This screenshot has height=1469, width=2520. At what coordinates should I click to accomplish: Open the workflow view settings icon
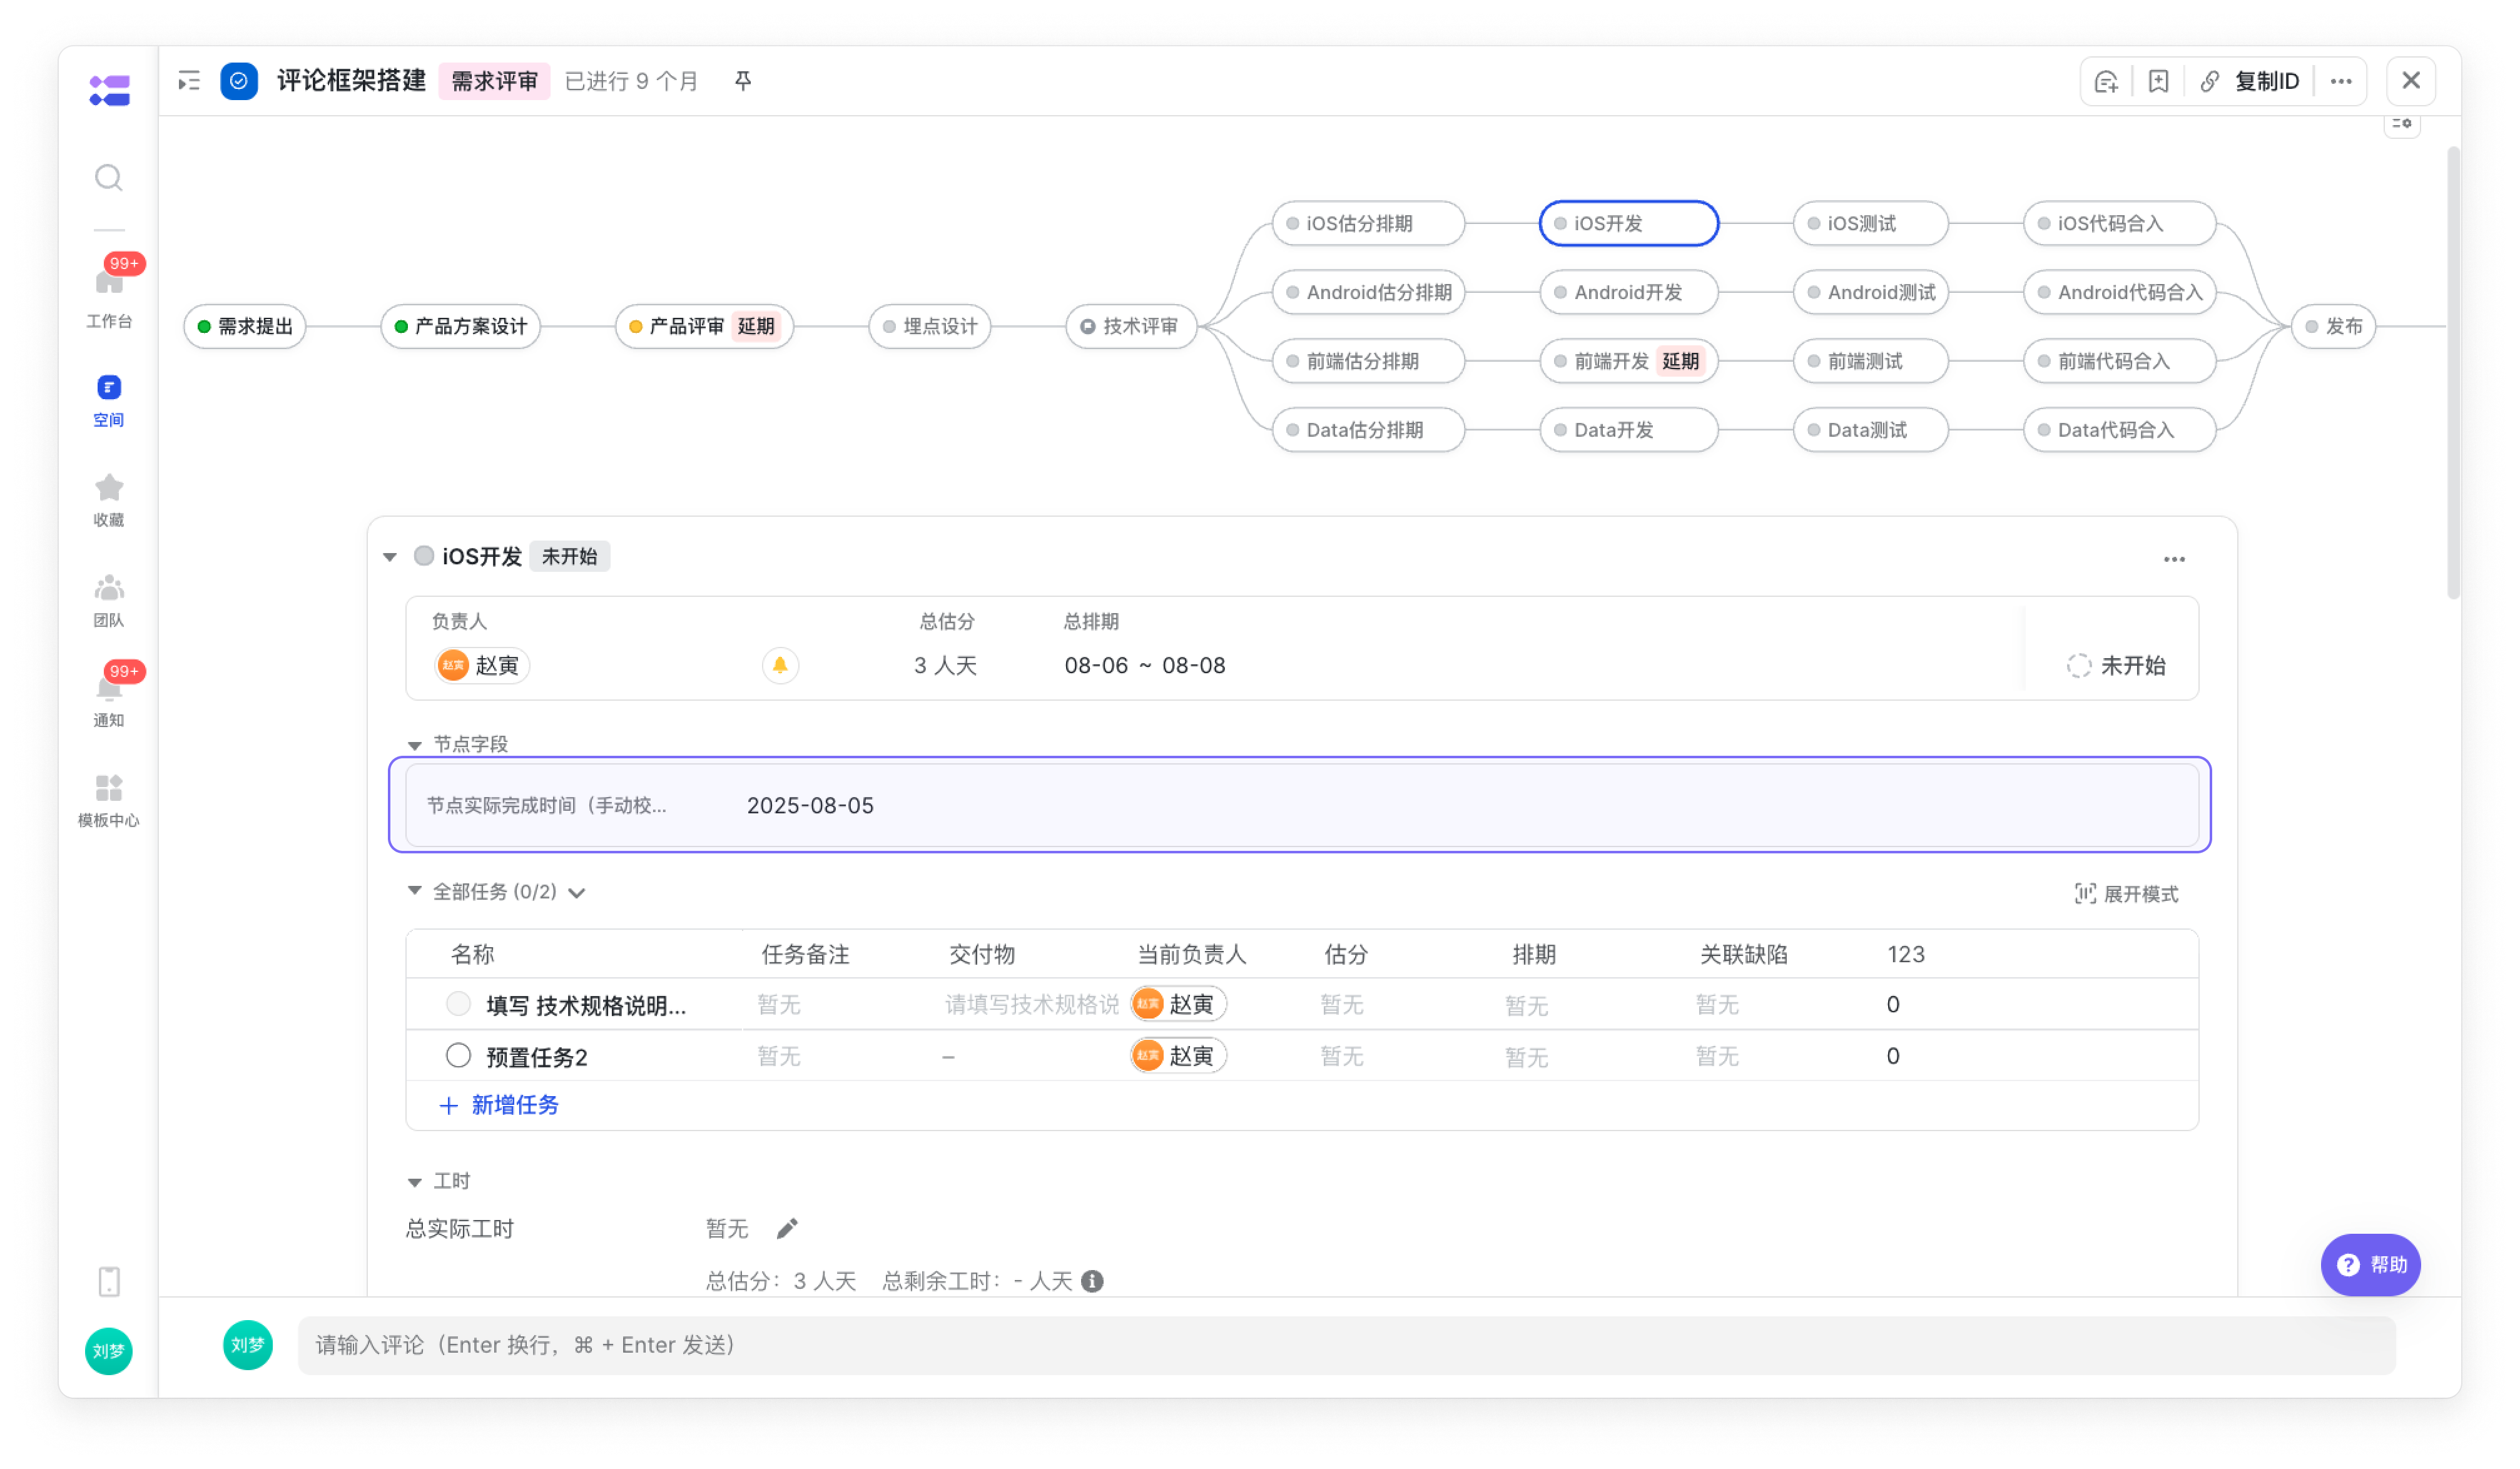[2402, 124]
